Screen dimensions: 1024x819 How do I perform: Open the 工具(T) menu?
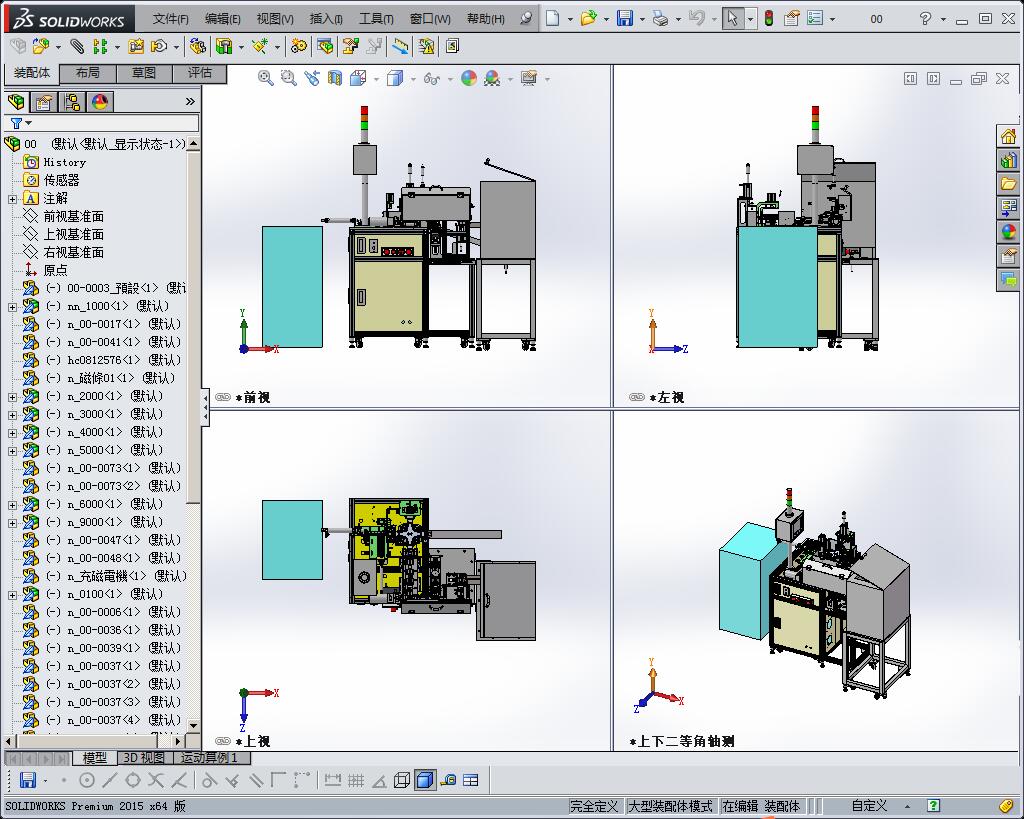point(376,19)
